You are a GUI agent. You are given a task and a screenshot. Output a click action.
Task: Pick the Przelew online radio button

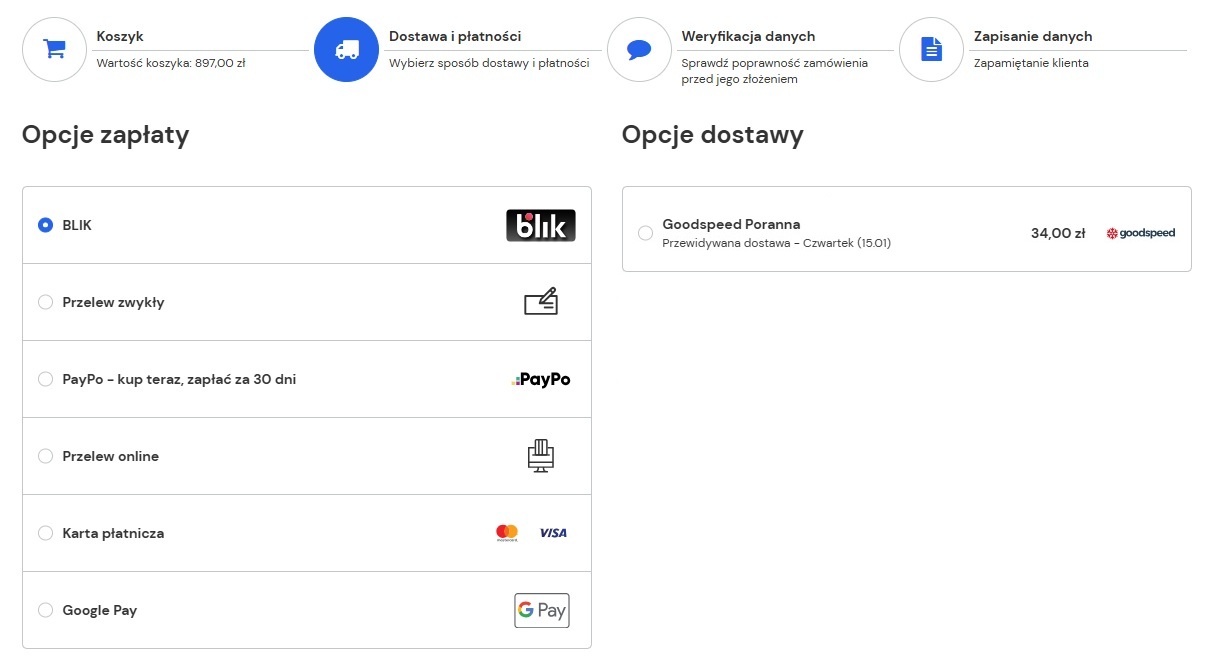click(x=45, y=457)
